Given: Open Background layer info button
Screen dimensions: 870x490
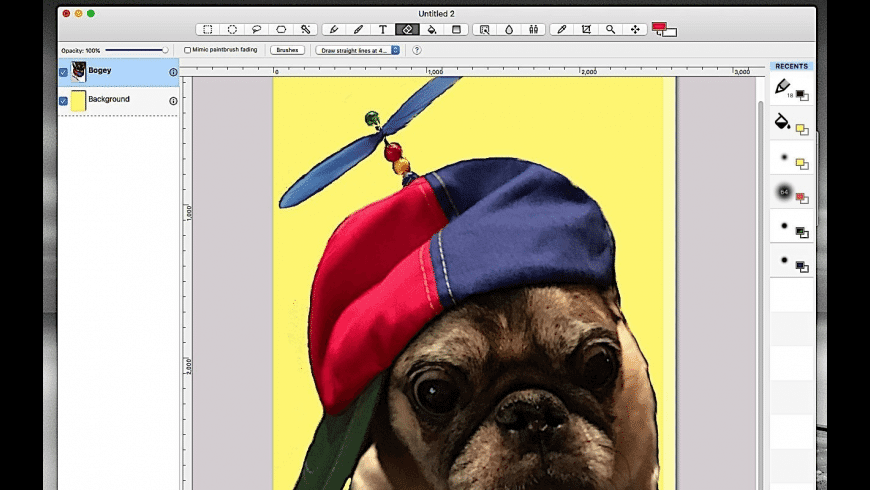Looking at the screenshot, I should coord(173,101).
